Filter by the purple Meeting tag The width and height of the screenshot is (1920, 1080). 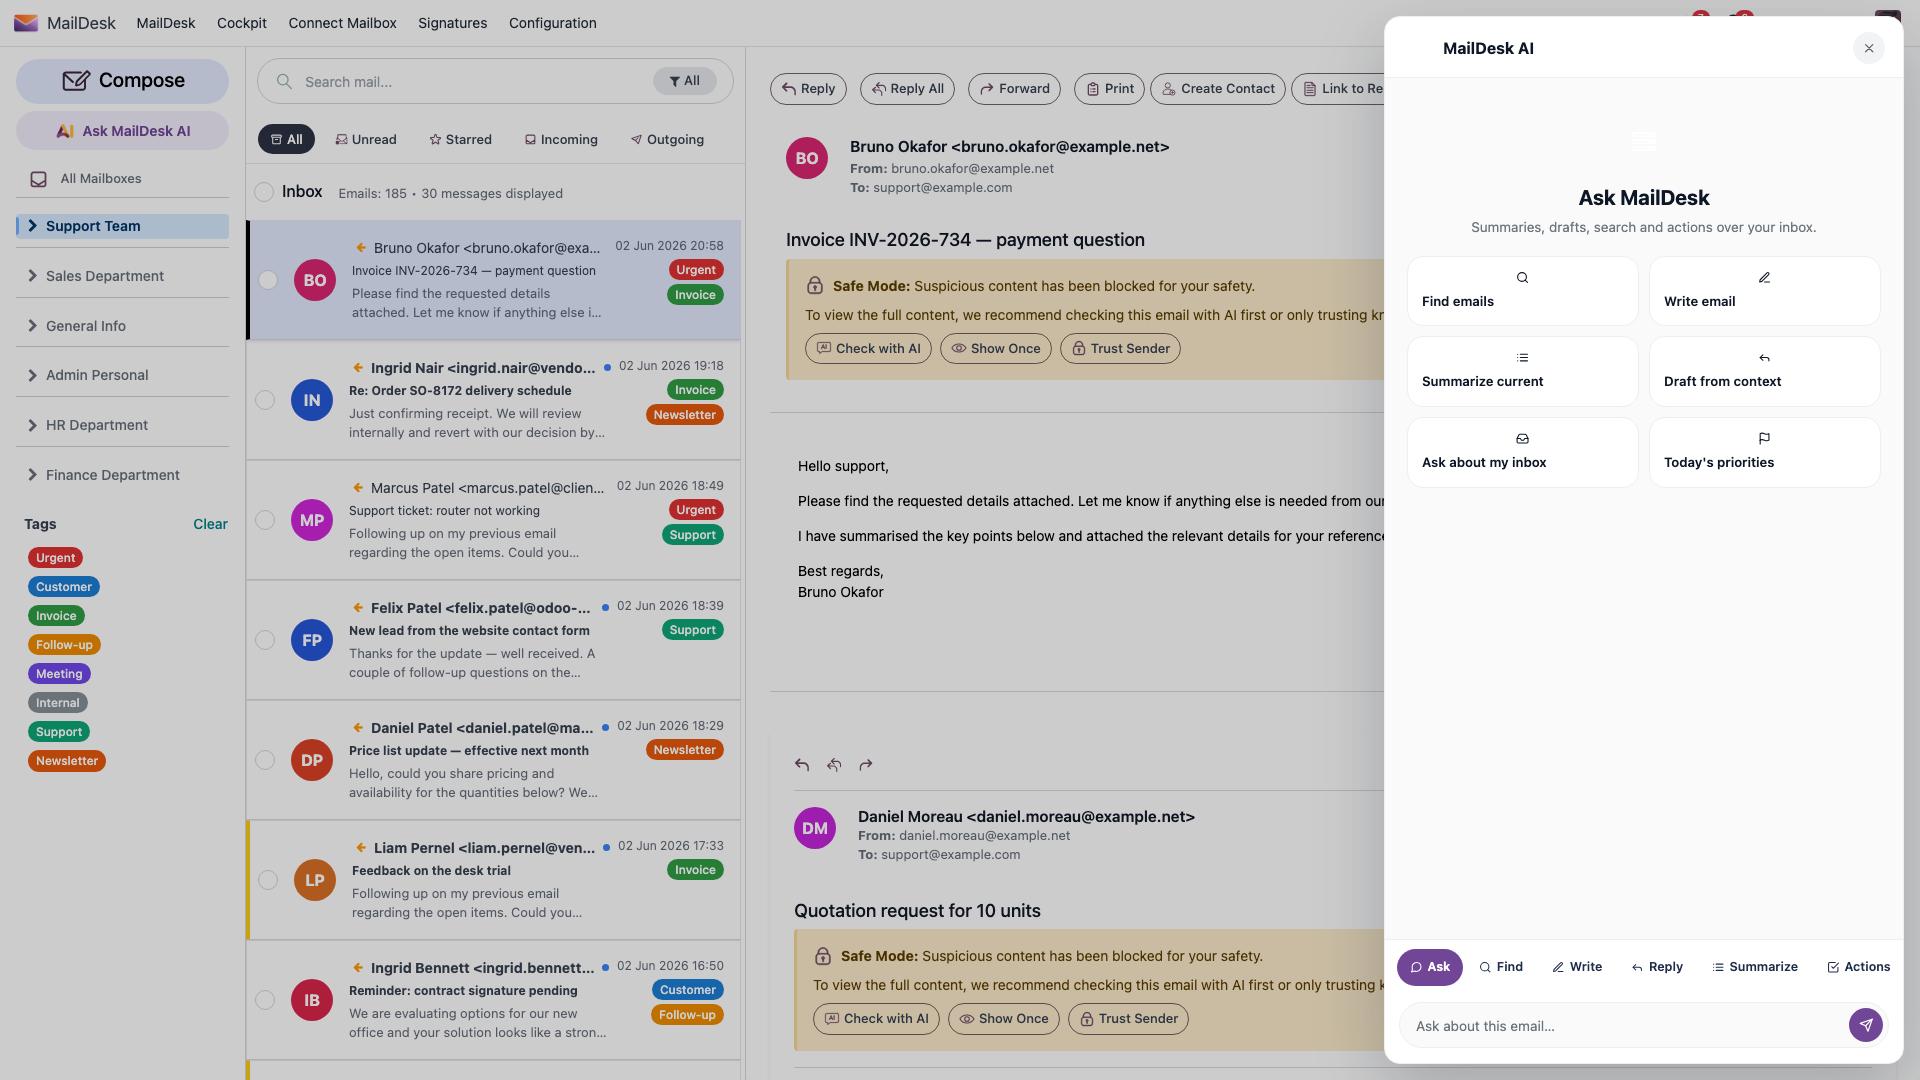(x=59, y=674)
